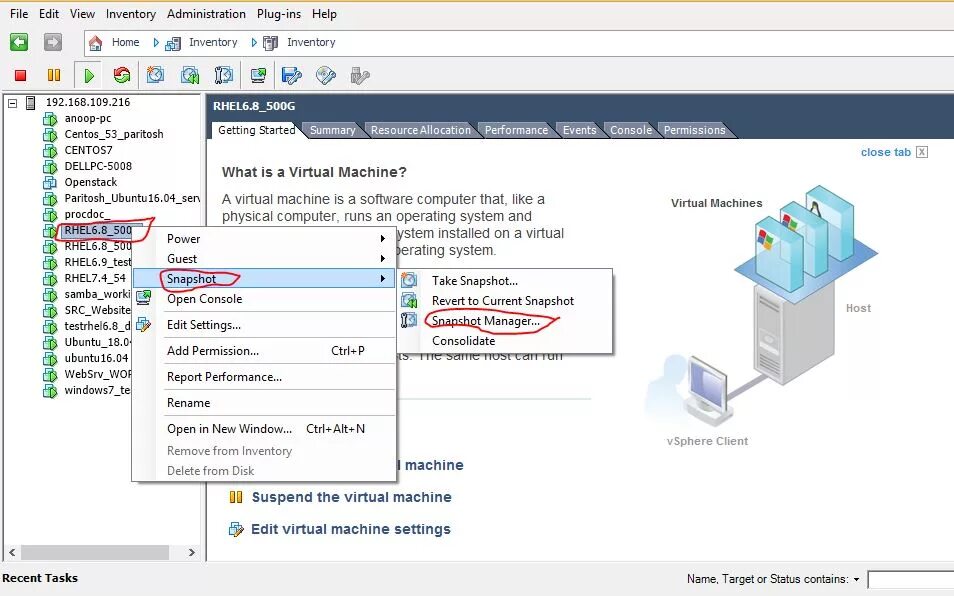This screenshot has height=596, width=954.
Task: Open the Help menu
Action: tap(324, 13)
